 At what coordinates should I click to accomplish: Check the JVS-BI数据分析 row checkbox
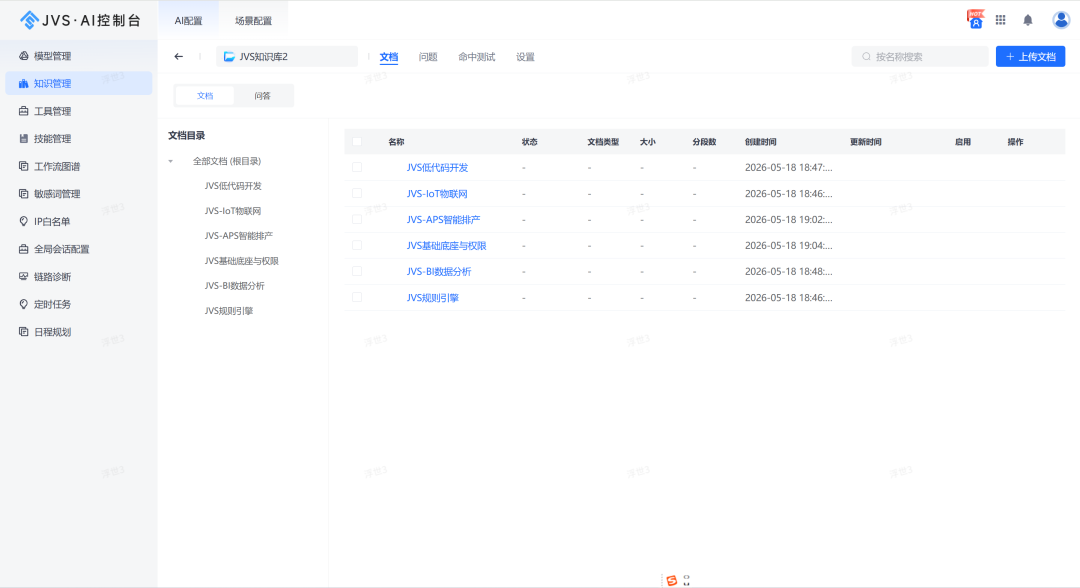pyautogui.click(x=357, y=271)
